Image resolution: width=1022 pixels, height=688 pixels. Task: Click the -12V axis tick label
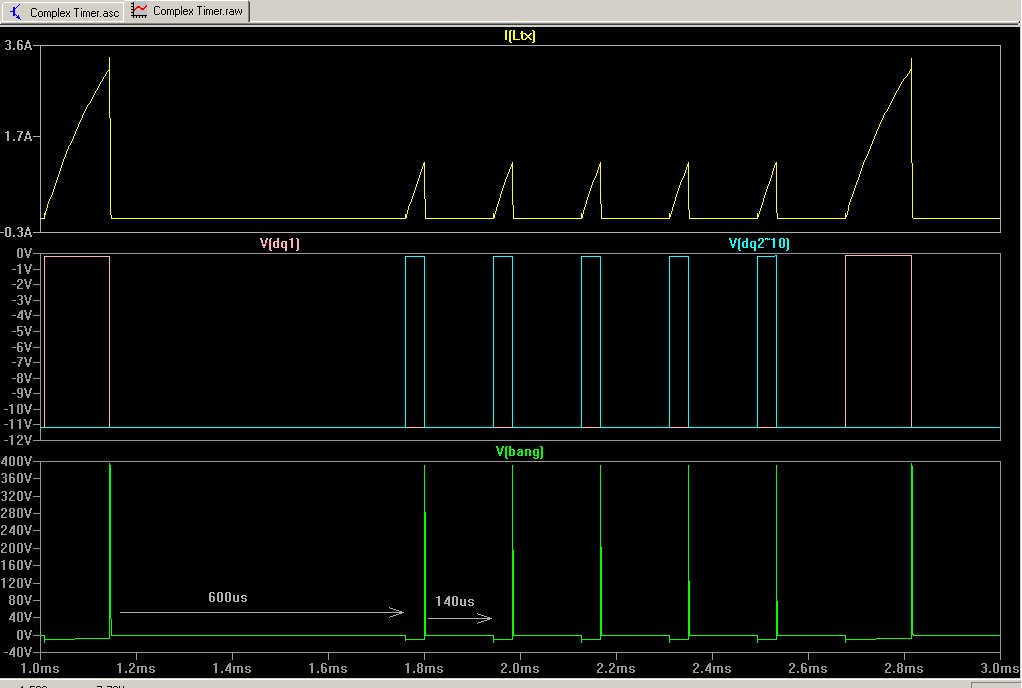tap(18, 440)
